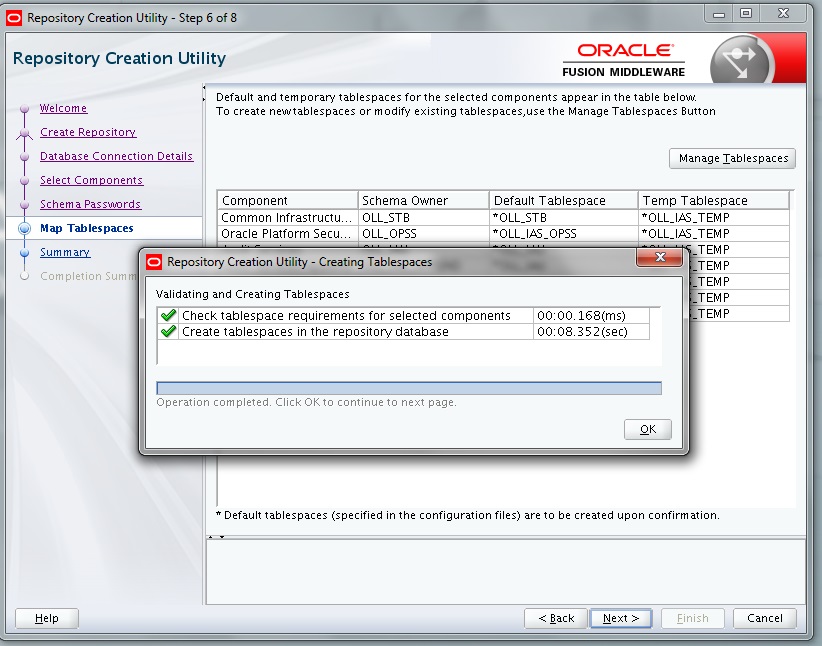822x646 pixels.
Task: Open the *OLL_STB default tablespace cell
Action: [564, 218]
